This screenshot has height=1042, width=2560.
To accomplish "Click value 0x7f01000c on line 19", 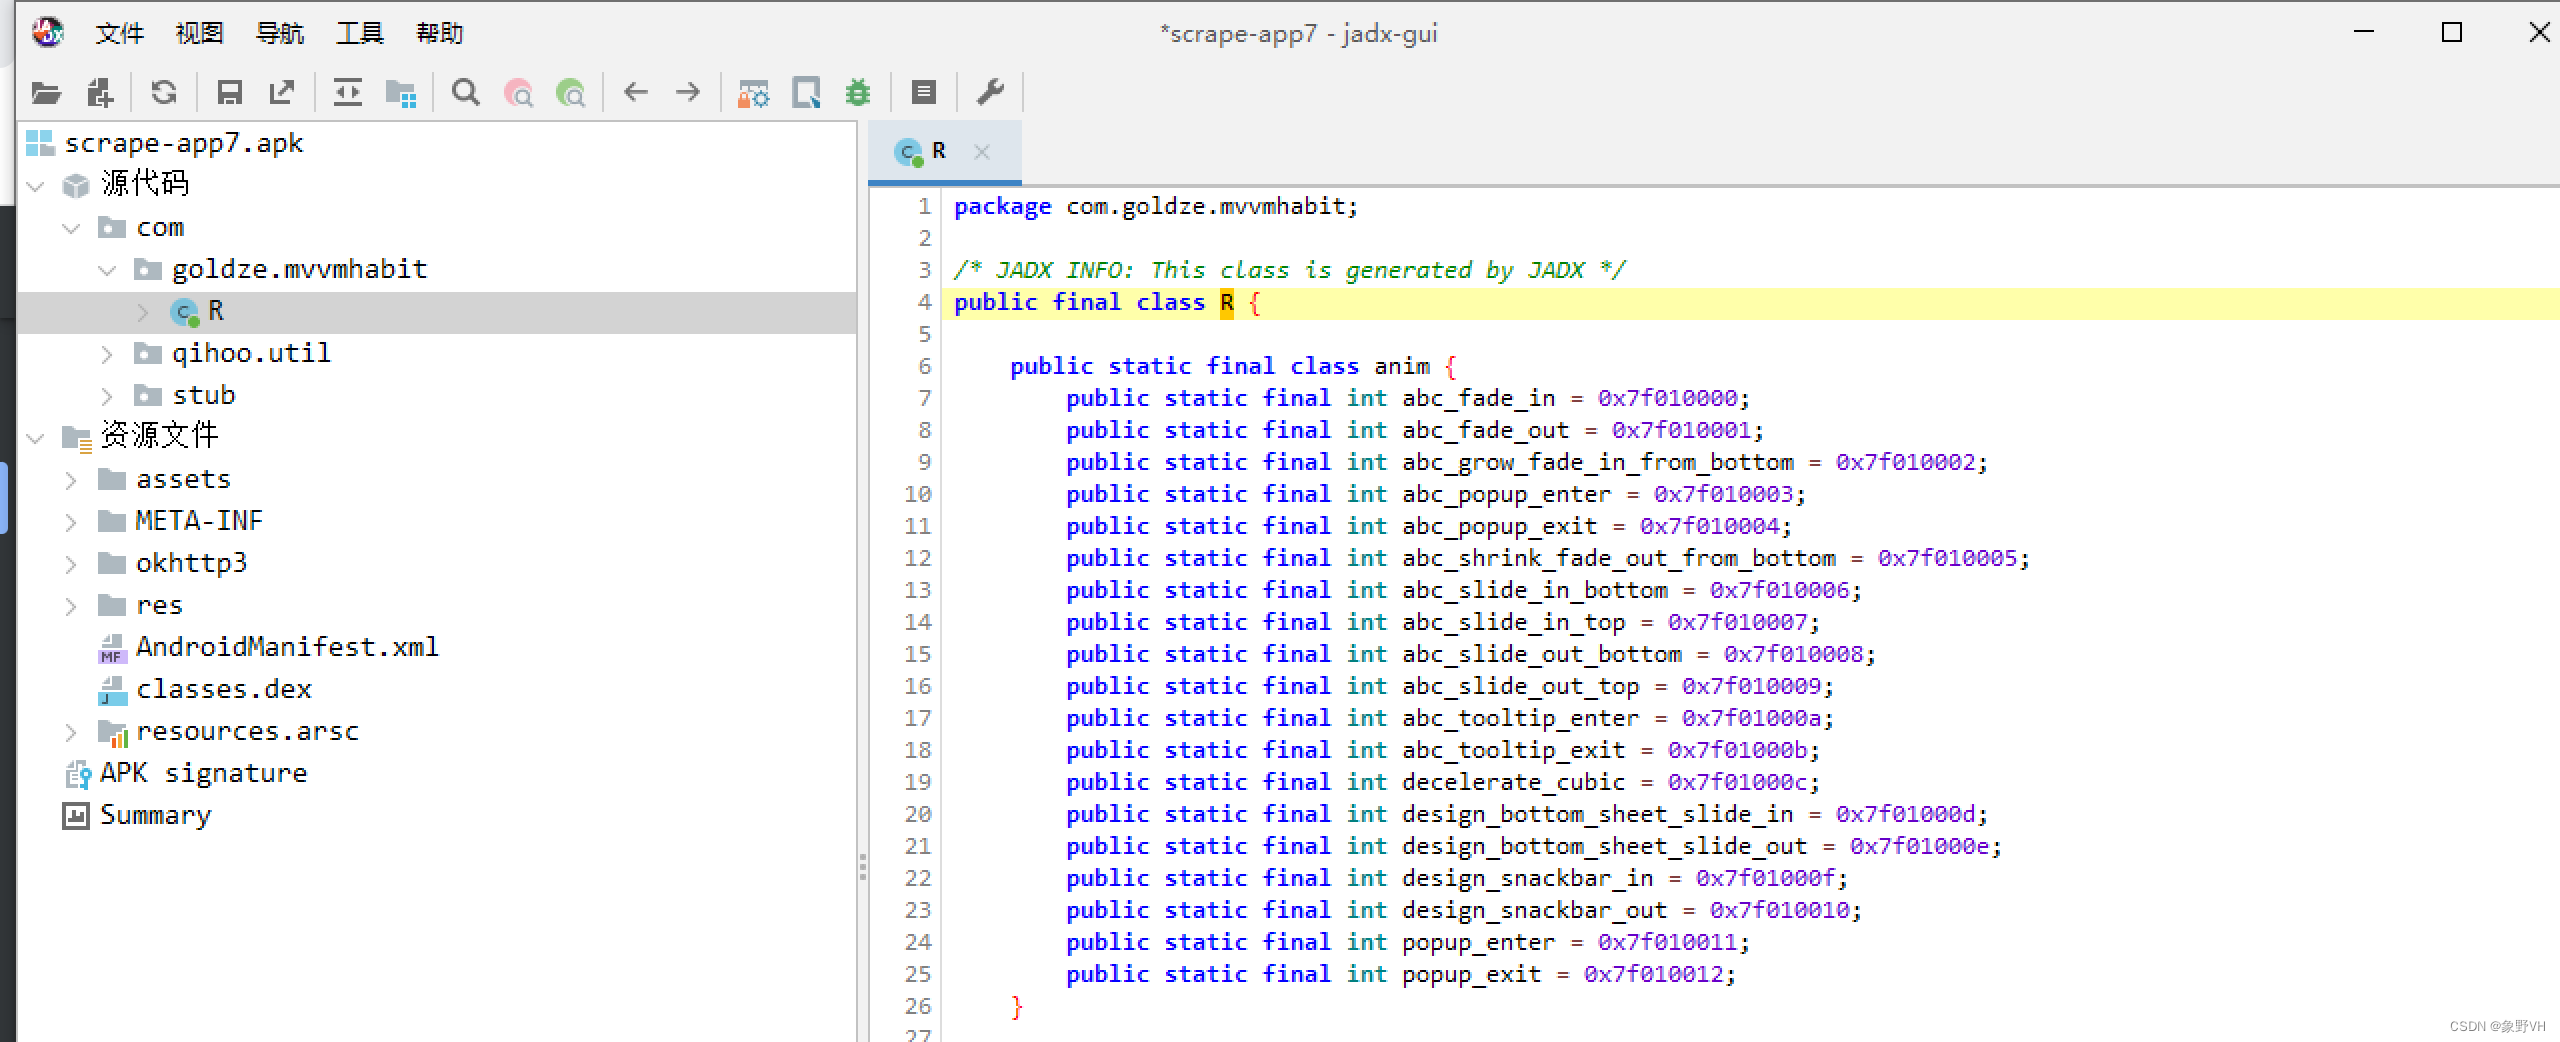I will coord(1737,782).
